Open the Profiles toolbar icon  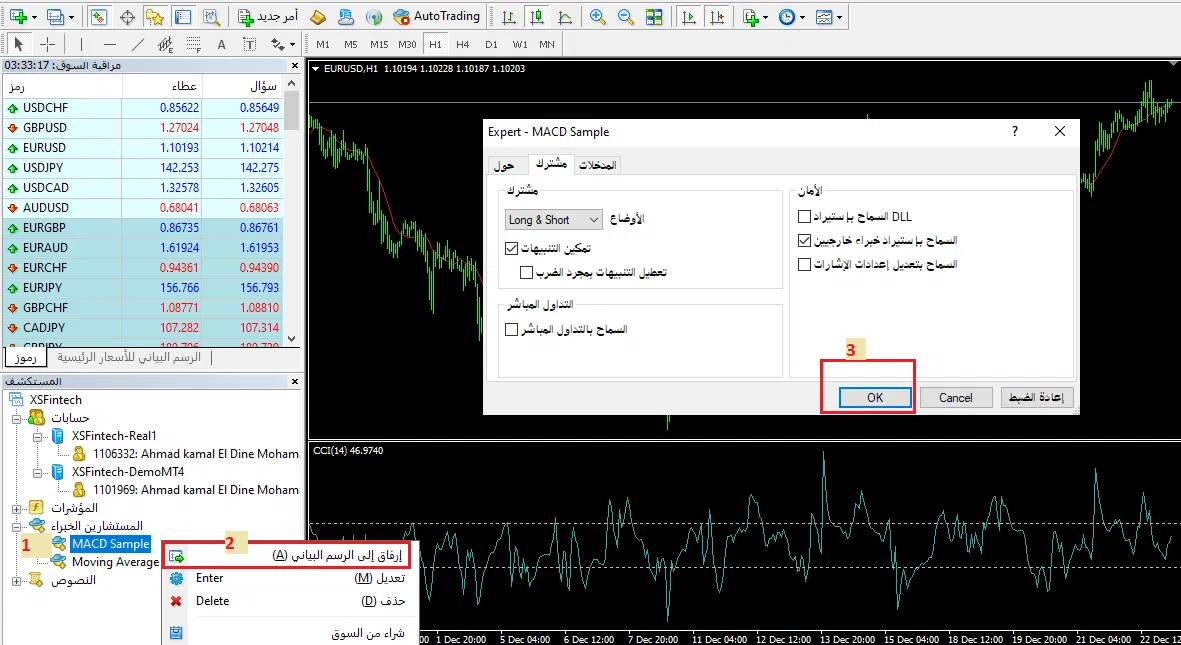coord(55,16)
